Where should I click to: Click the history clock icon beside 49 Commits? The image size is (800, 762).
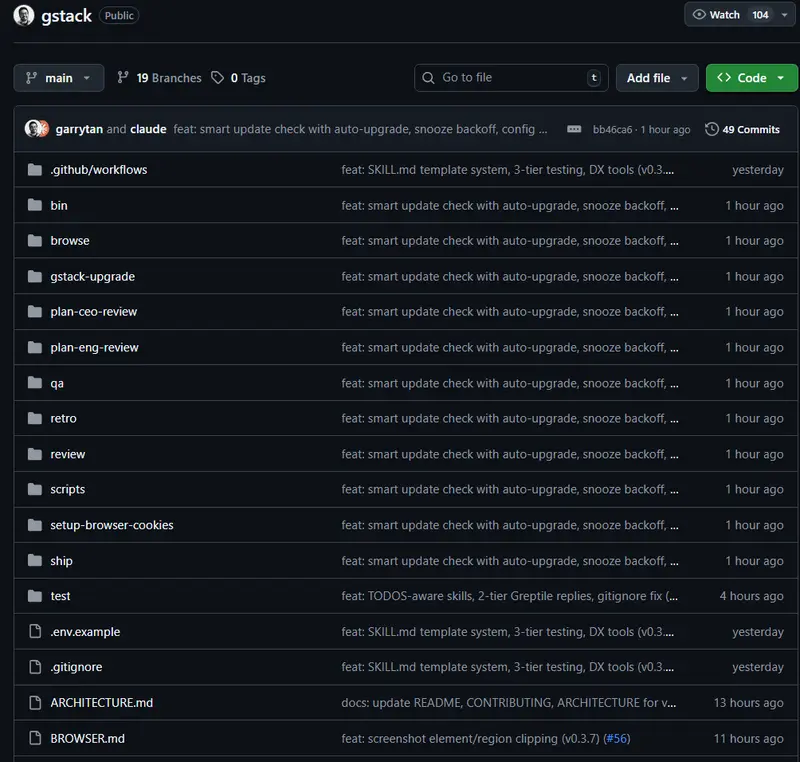[x=710, y=128]
